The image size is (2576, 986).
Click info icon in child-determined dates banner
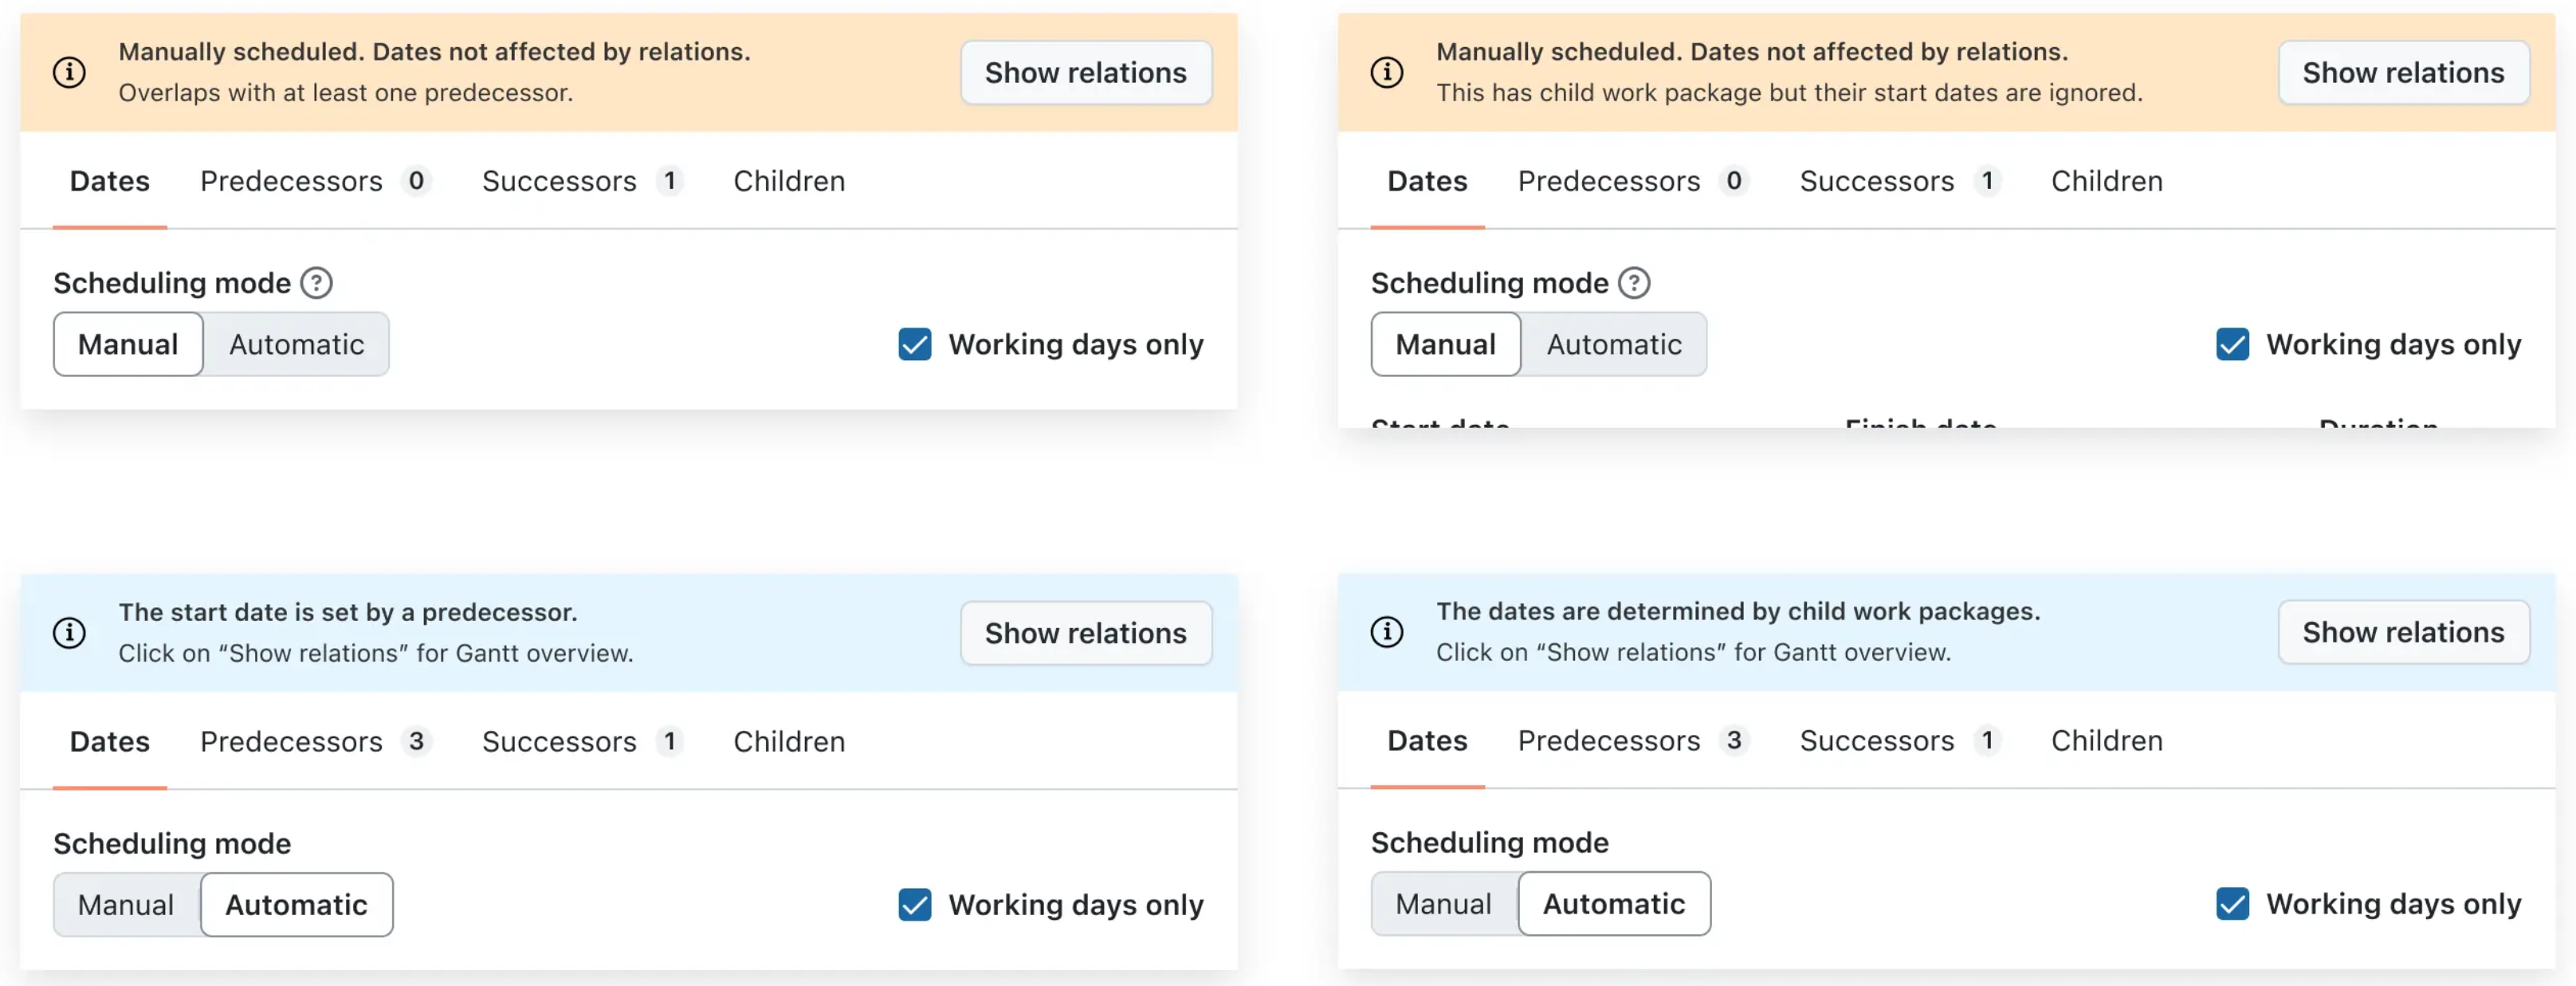[1387, 632]
